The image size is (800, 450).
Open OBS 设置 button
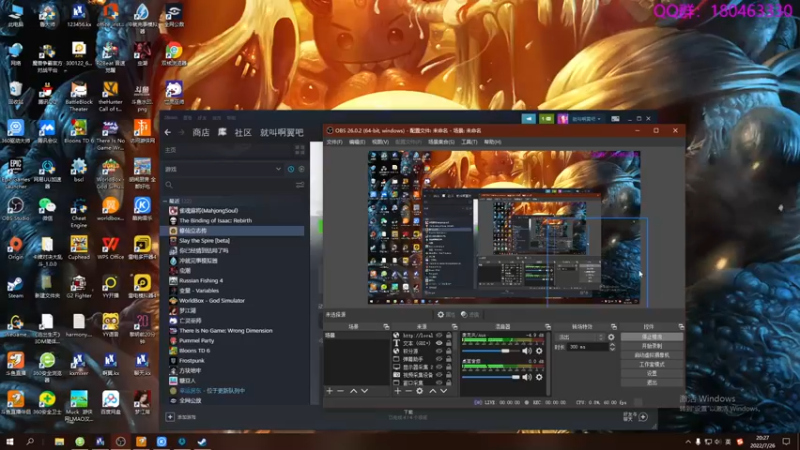click(x=652, y=373)
